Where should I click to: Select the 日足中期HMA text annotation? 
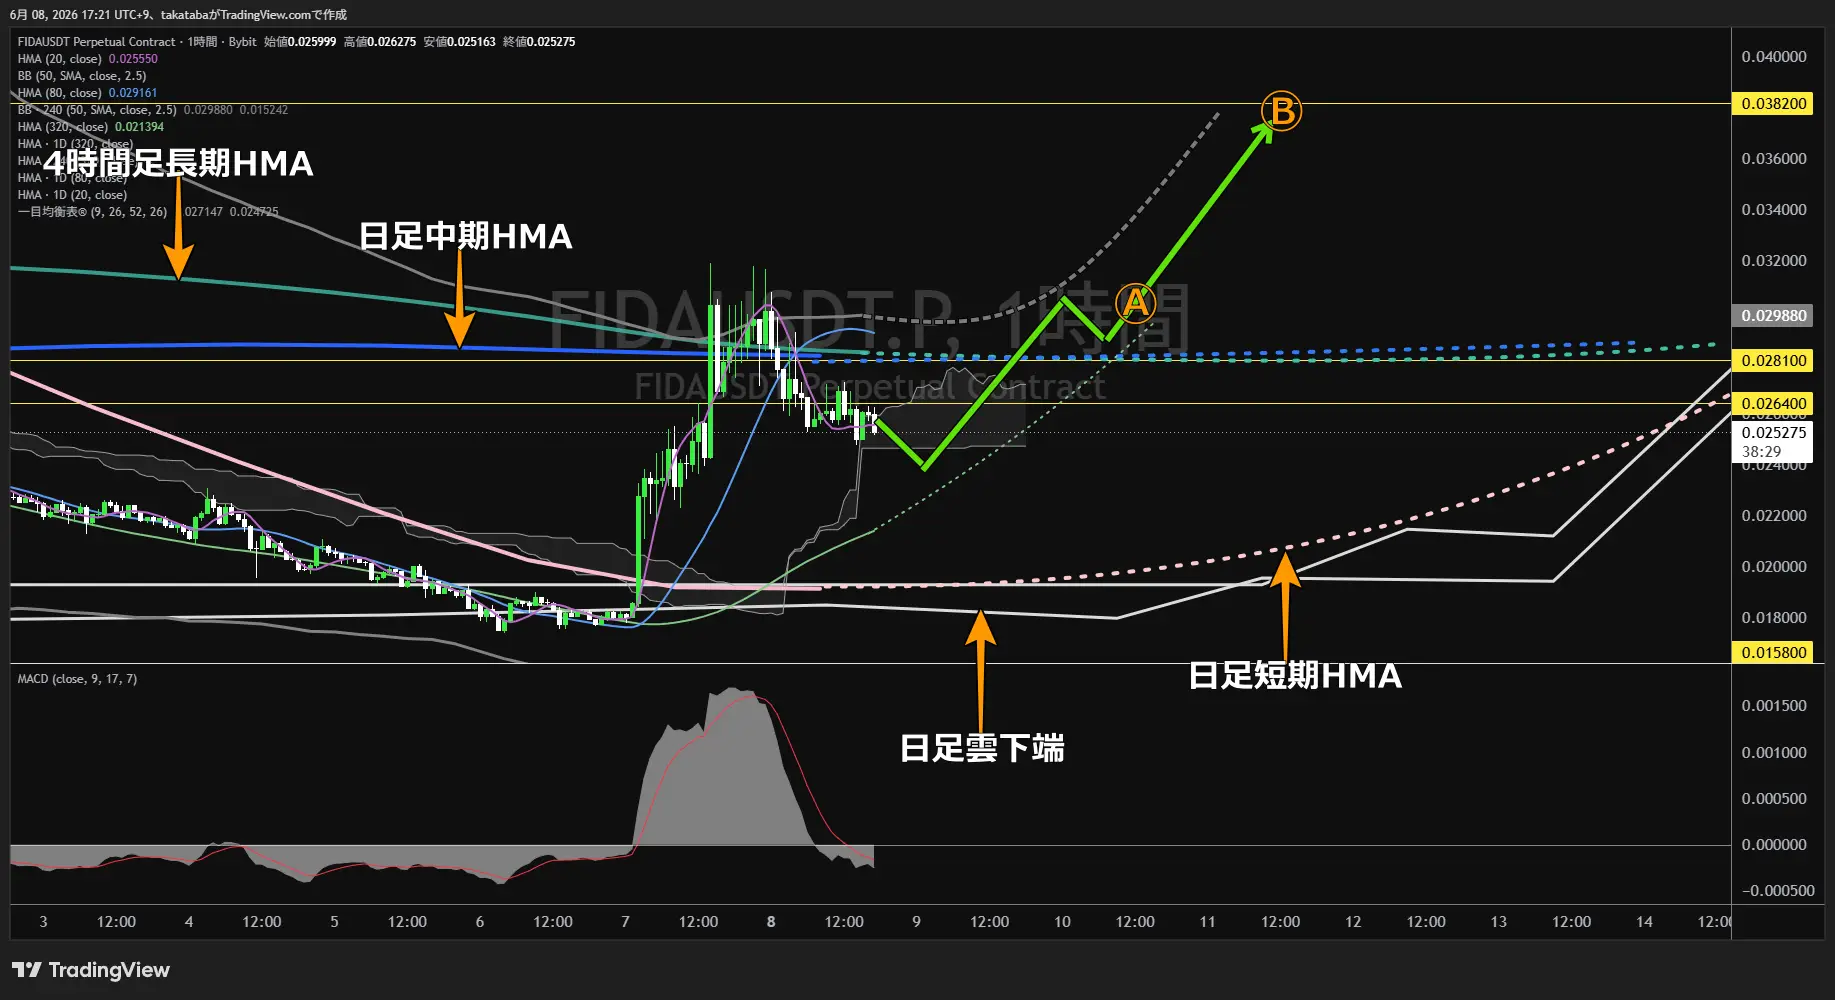(465, 237)
